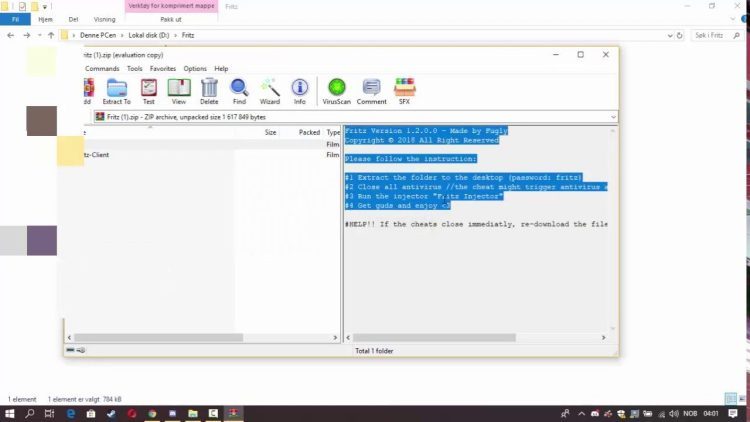
Task: Open Microsoft Store from taskbar
Action: point(91,413)
